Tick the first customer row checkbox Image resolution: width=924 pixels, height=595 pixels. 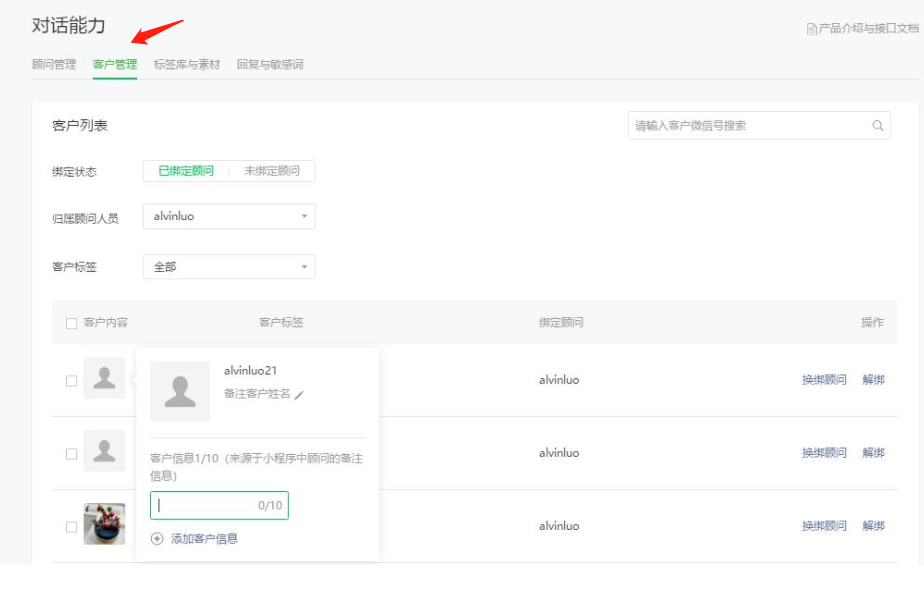[71, 381]
